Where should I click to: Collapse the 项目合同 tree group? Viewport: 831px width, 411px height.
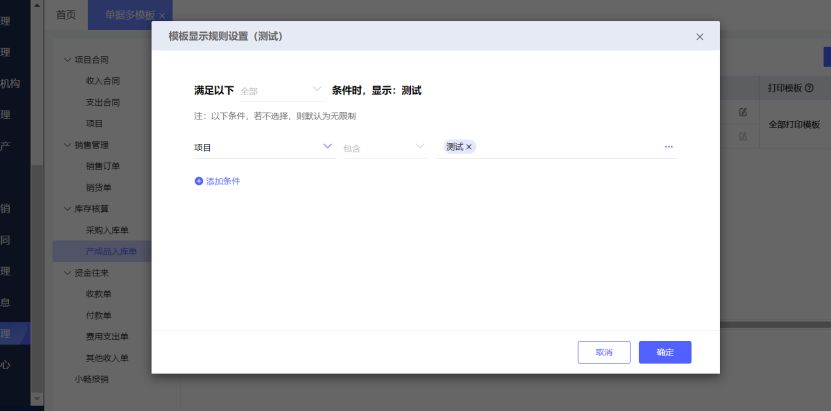click(68, 60)
